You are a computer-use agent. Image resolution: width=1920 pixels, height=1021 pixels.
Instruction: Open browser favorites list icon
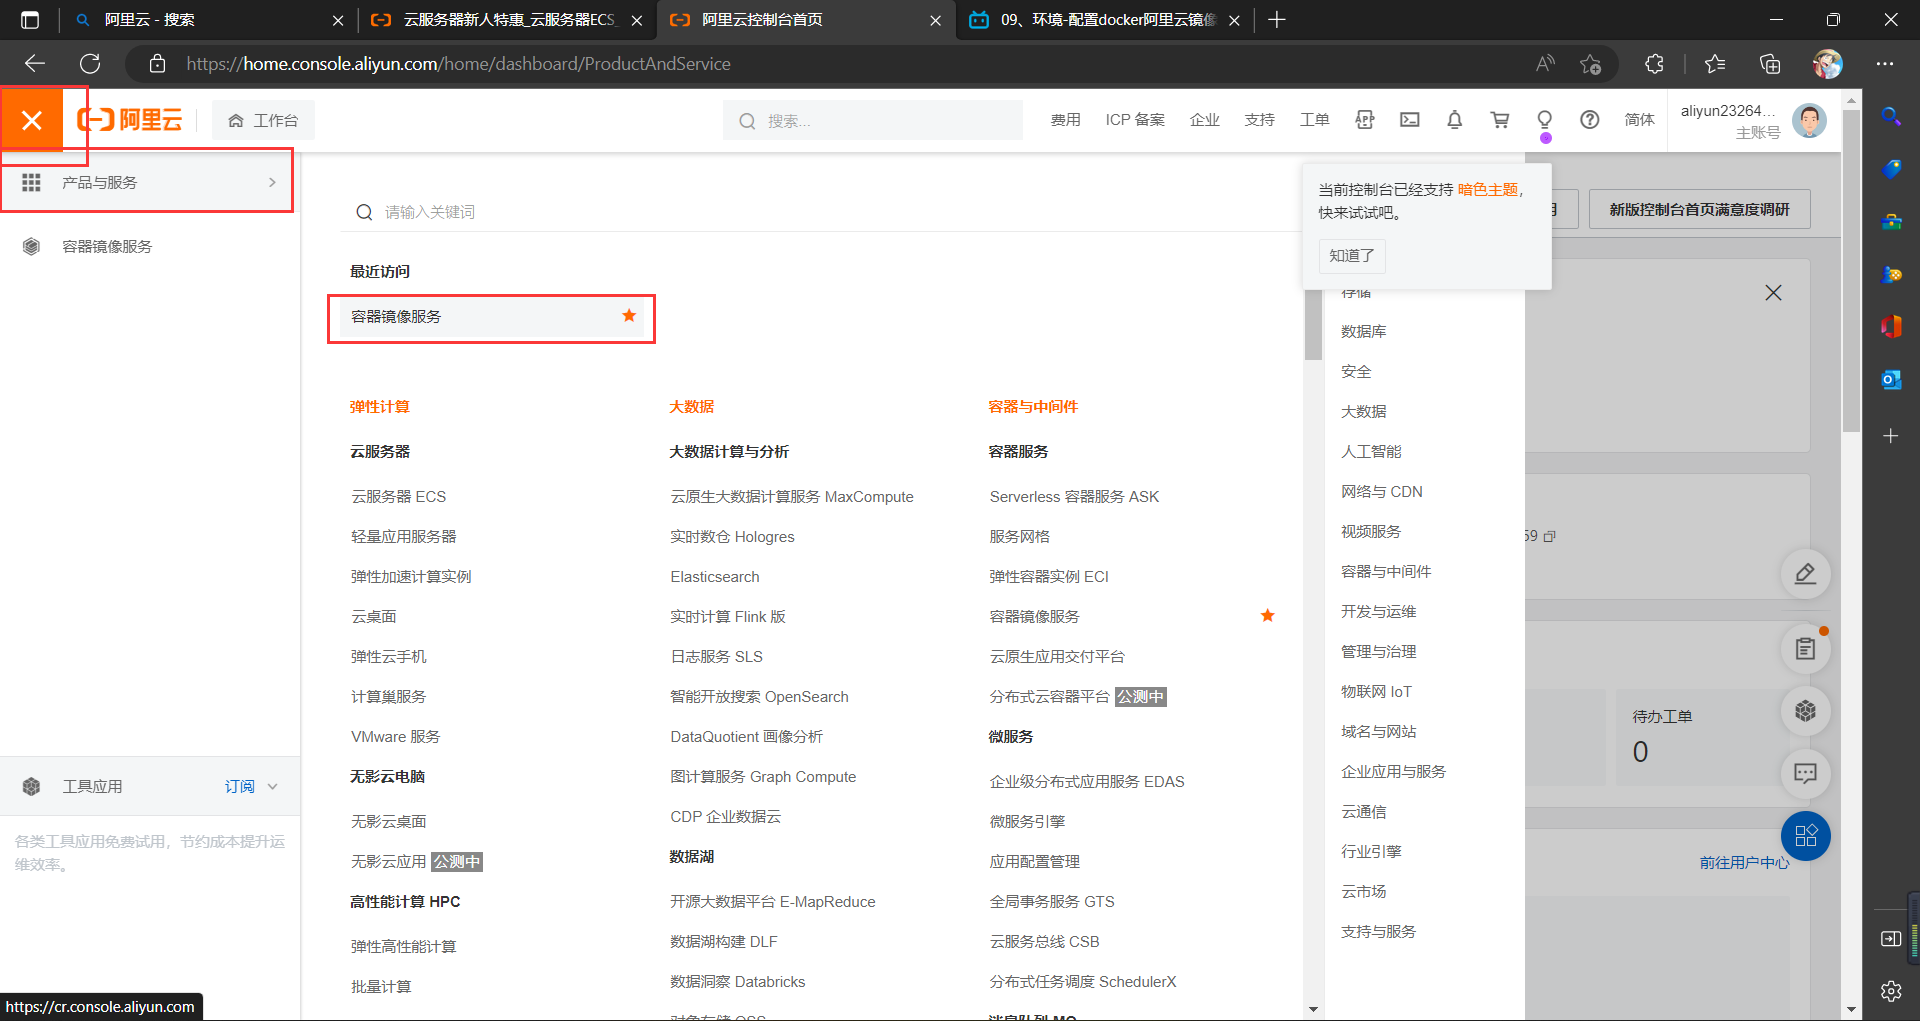tap(1715, 64)
